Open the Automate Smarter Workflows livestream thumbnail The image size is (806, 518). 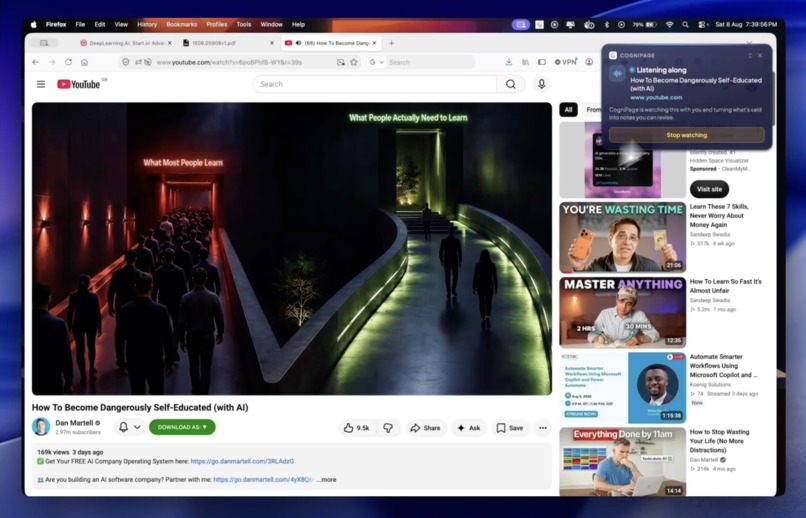622,387
